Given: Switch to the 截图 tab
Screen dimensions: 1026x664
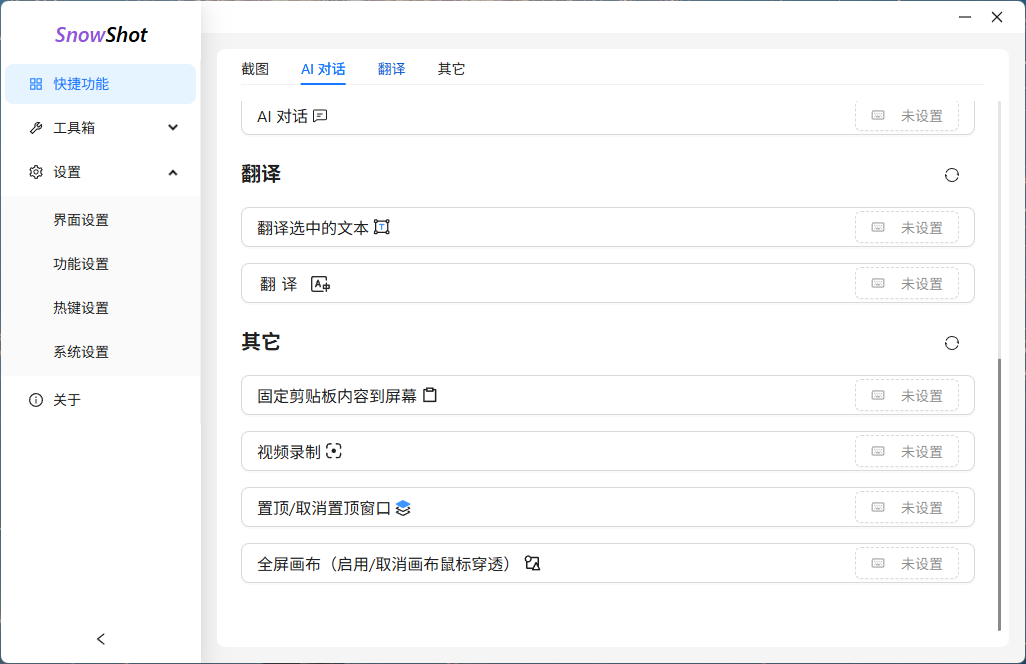Looking at the screenshot, I should point(255,69).
